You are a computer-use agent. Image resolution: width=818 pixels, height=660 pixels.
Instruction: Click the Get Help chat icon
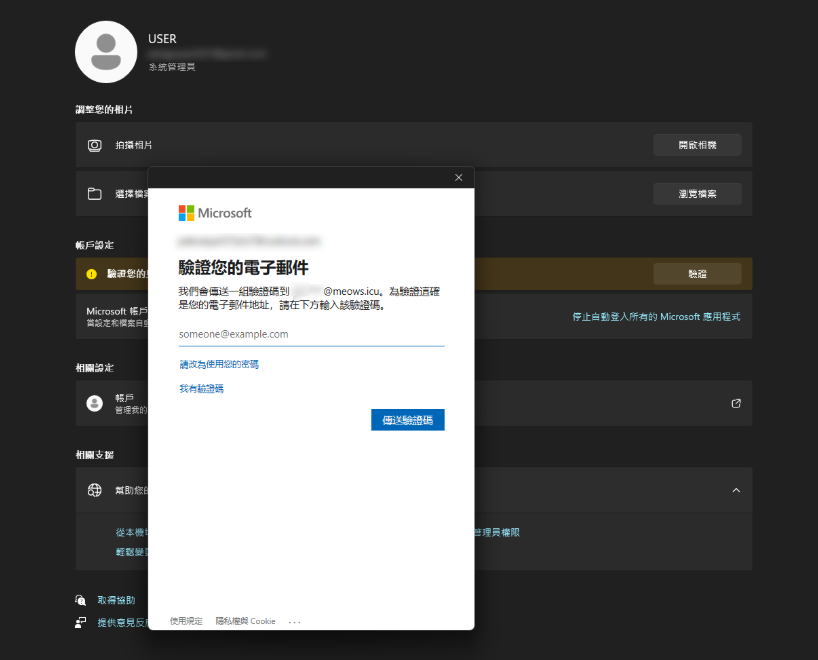pos(80,600)
